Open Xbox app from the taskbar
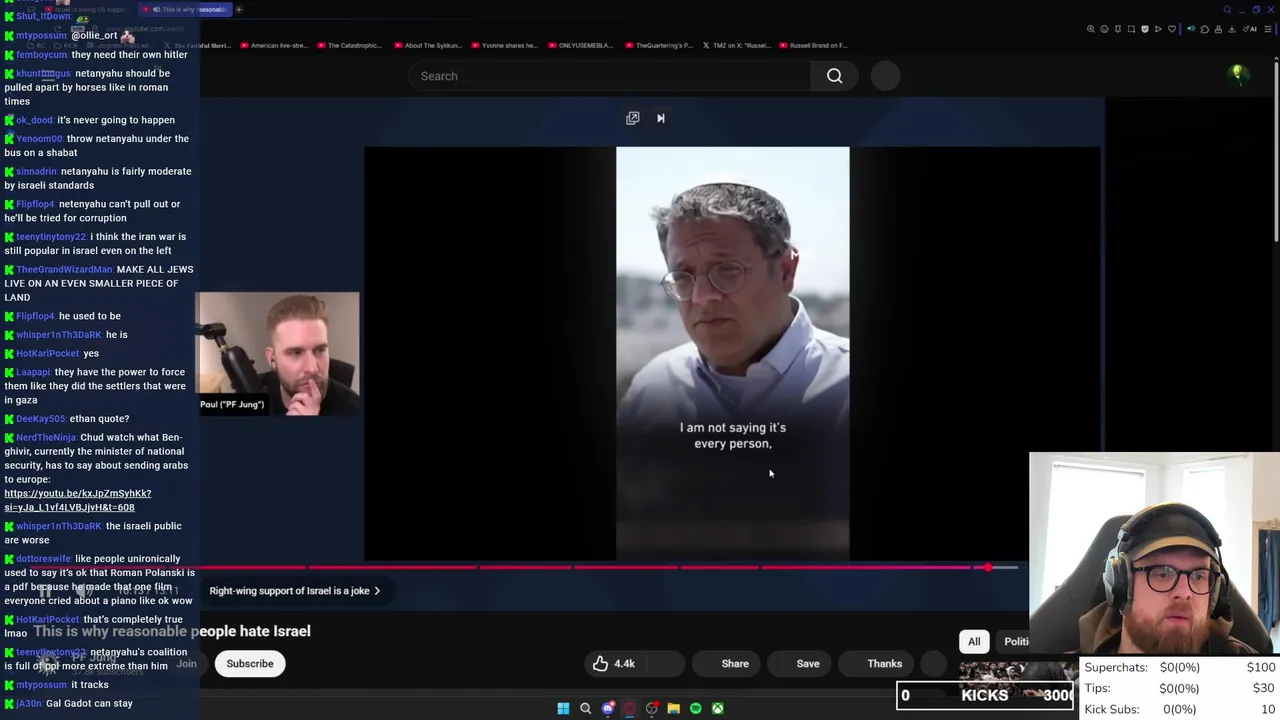The height and width of the screenshot is (720, 1280). click(717, 708)
